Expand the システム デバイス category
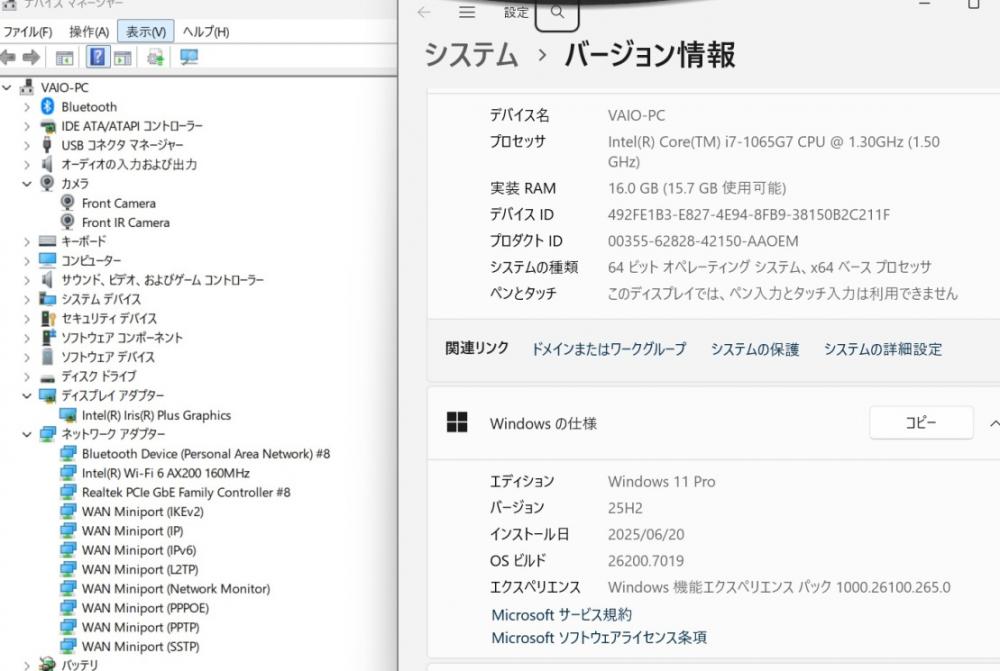1000x671 pixels. [x=27, y=299]
